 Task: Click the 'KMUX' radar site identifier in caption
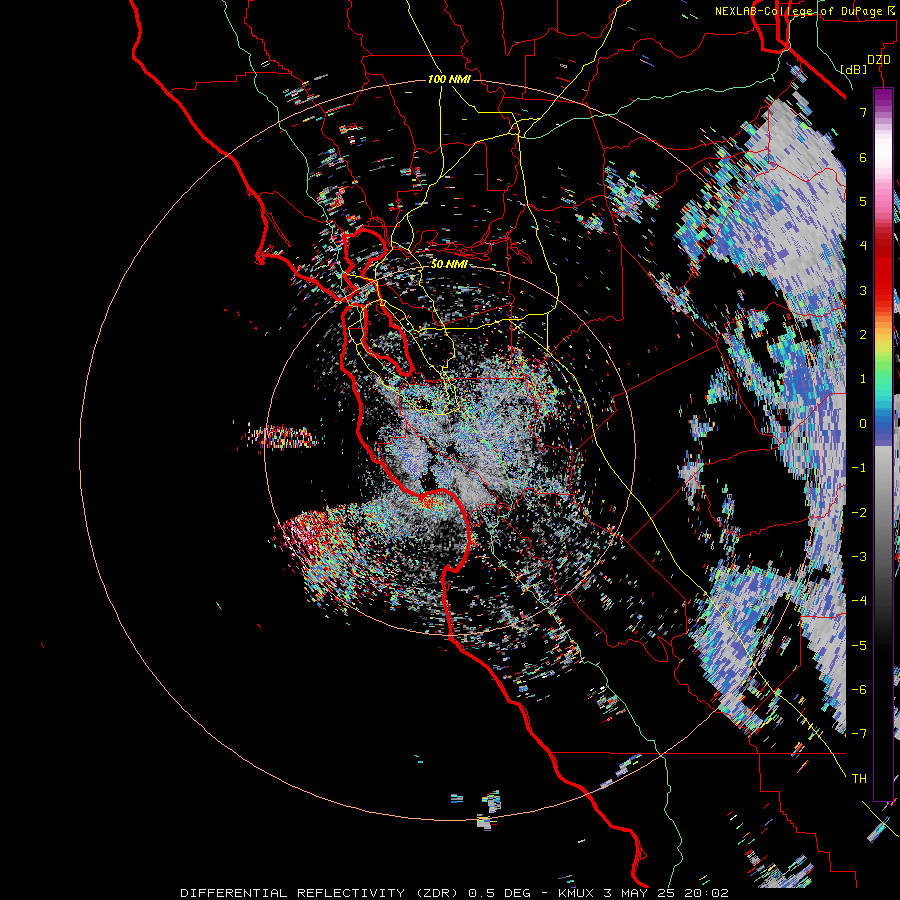[577, 893]
